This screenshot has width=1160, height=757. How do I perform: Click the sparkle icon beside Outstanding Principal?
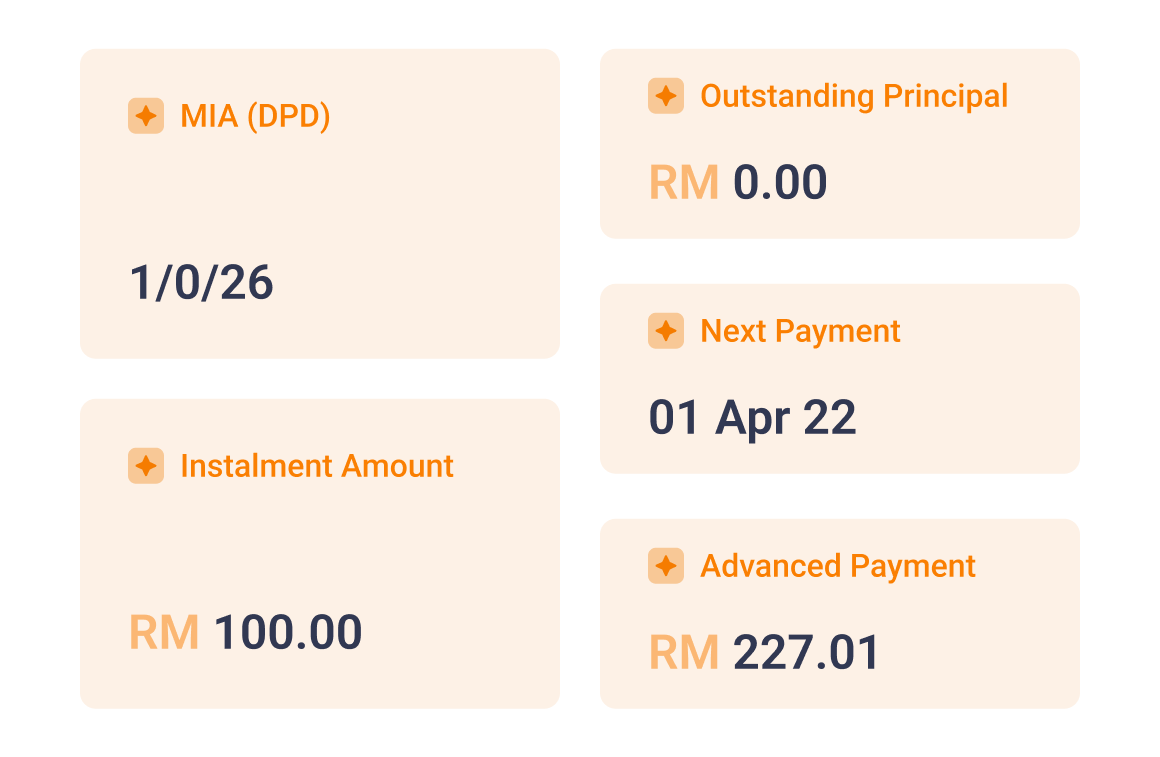pyautogui.click(x=666, y=96)
